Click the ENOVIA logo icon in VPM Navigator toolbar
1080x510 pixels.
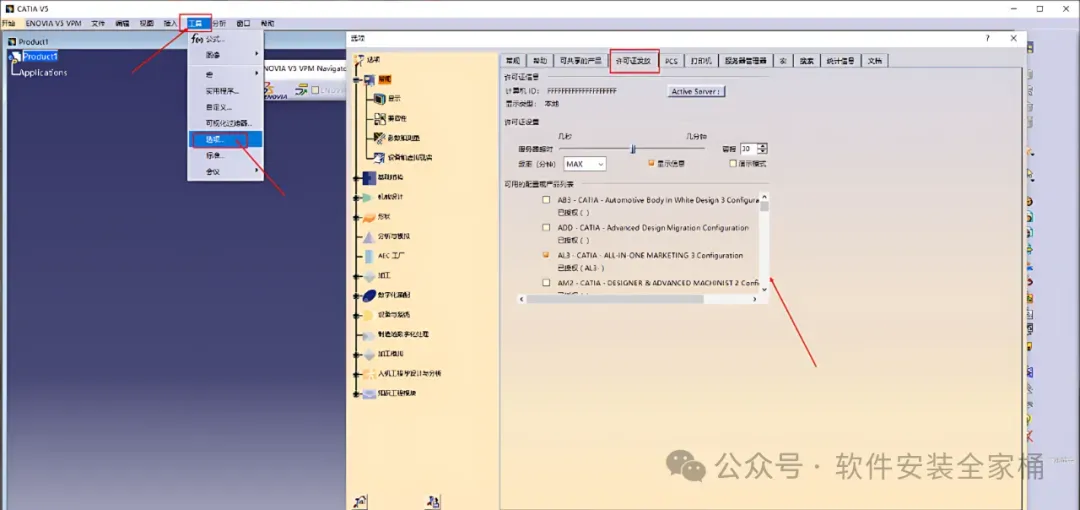(275, 90)
